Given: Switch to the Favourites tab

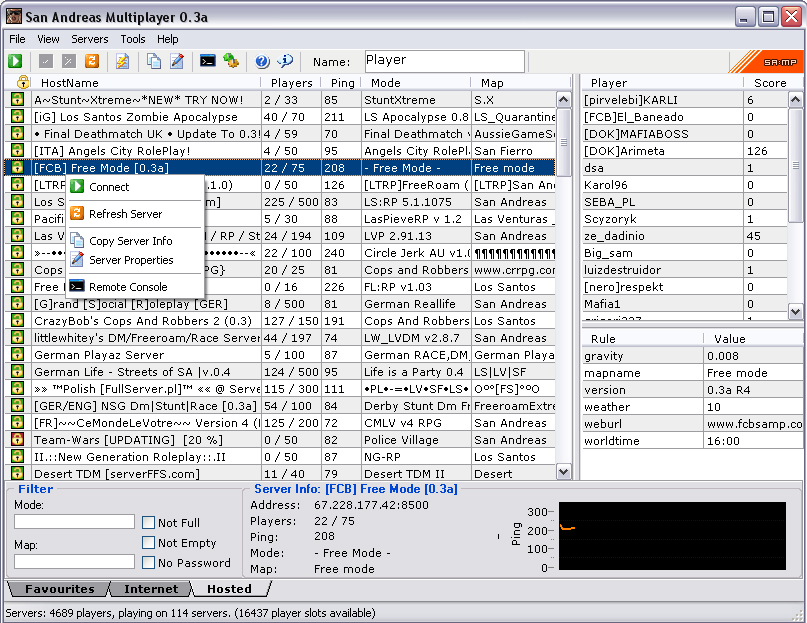Looking at the screenshot, I should tap(59, 589).
